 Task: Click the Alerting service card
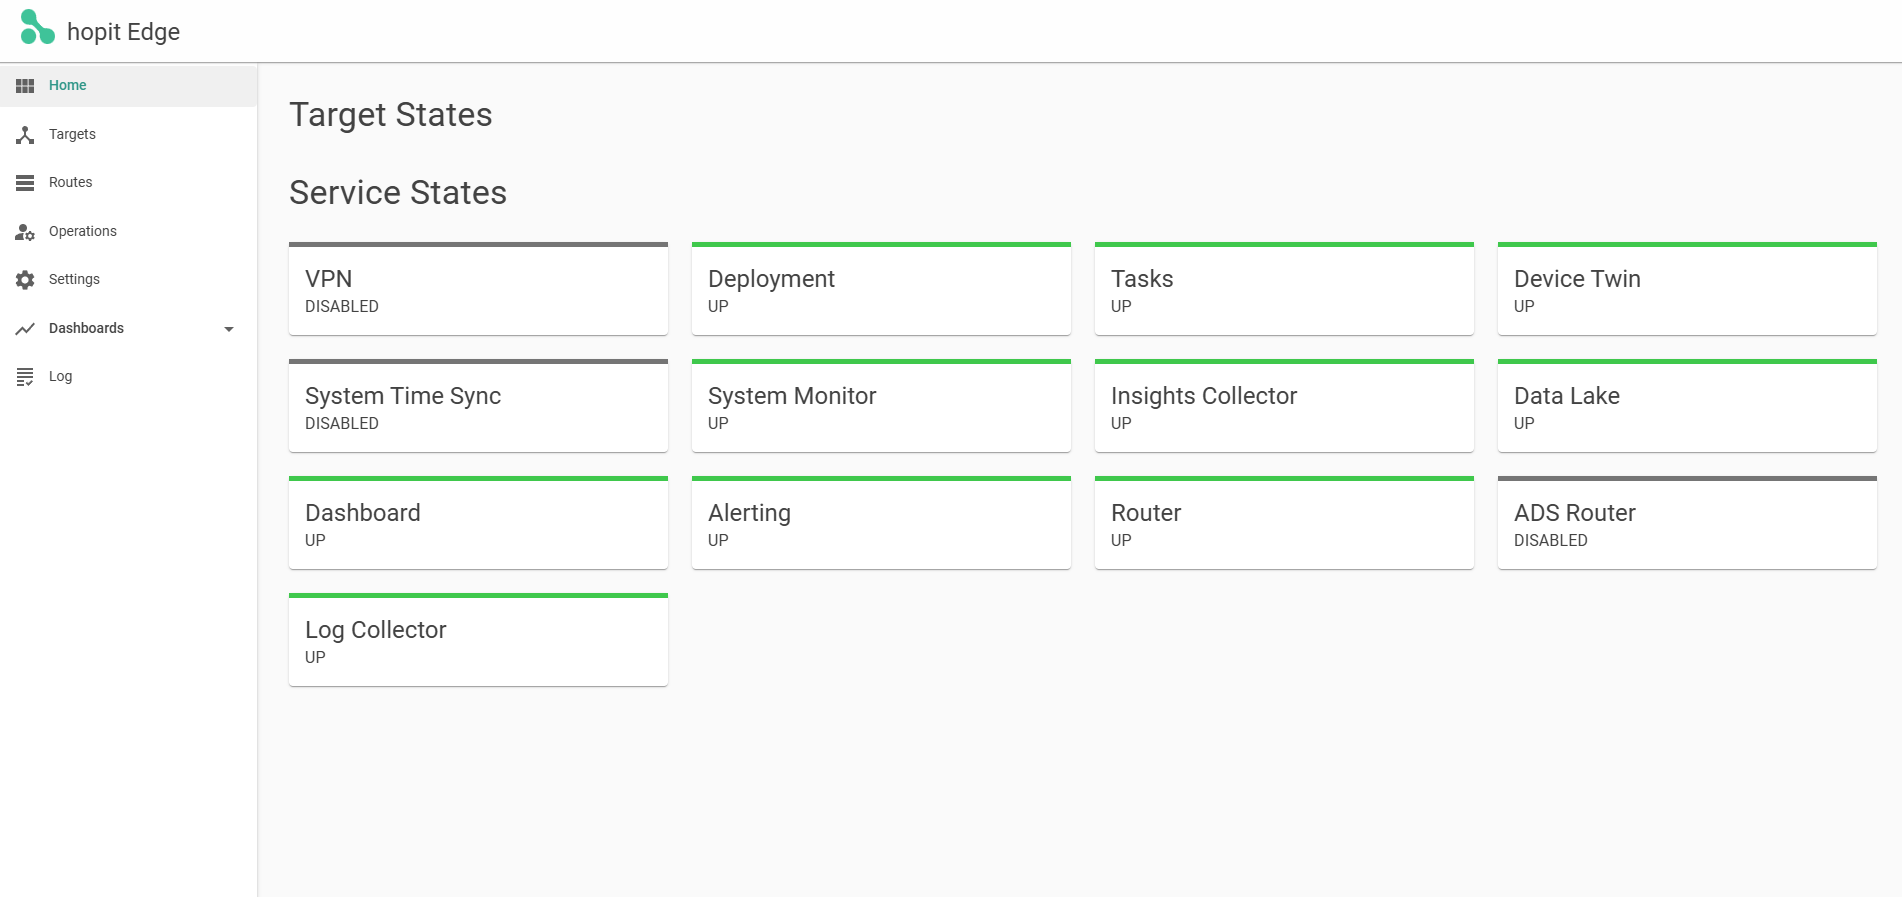[881, 524]
